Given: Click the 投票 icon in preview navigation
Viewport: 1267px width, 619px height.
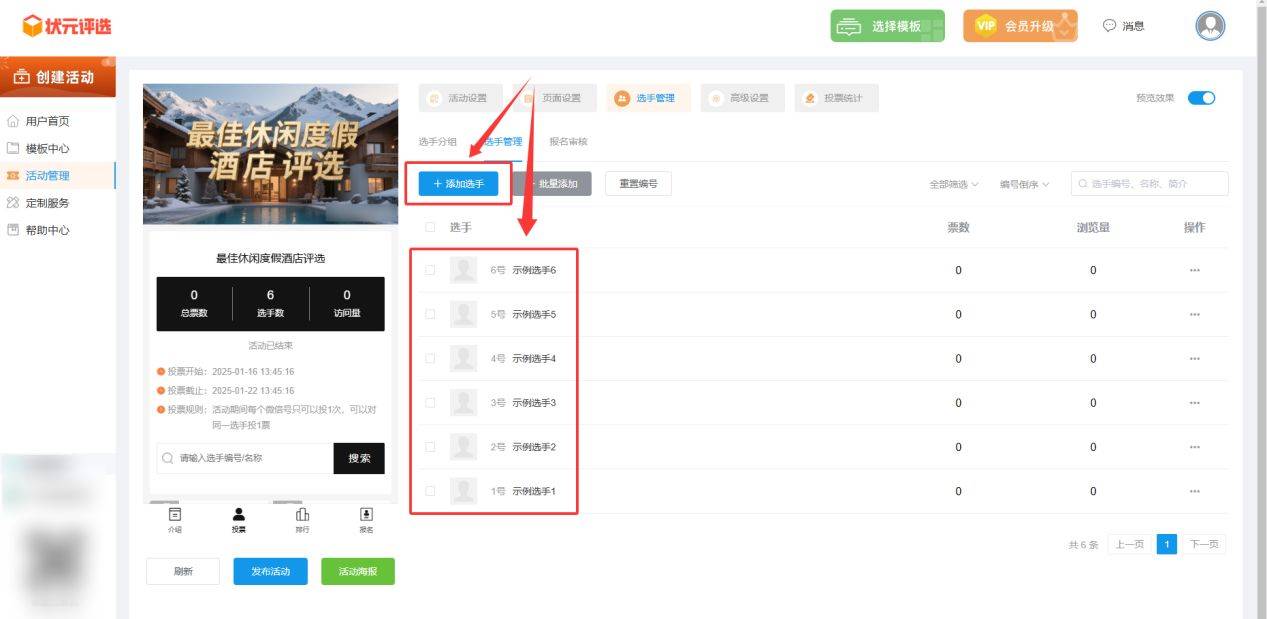Looking at the screenshot, I should click(239, 518).
